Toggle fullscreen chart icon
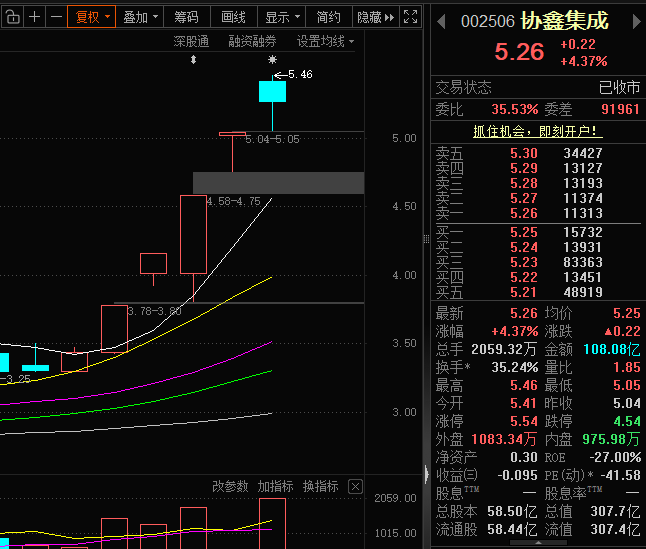This screenshot has width=646, height=549. (x=410, y=17)
